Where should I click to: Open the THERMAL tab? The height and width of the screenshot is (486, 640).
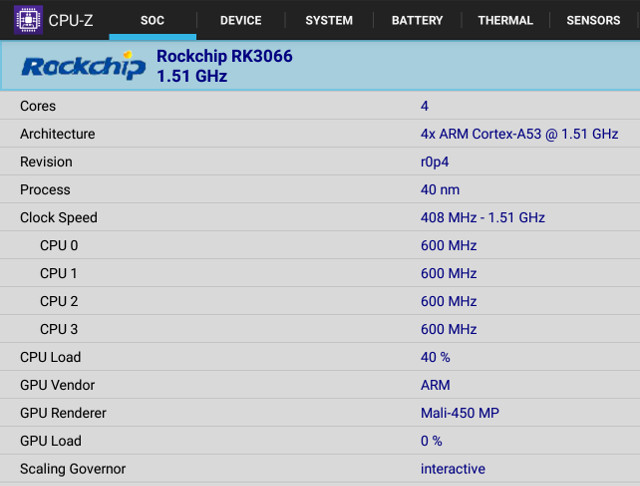pyautogui.click(x=505, y=20)
